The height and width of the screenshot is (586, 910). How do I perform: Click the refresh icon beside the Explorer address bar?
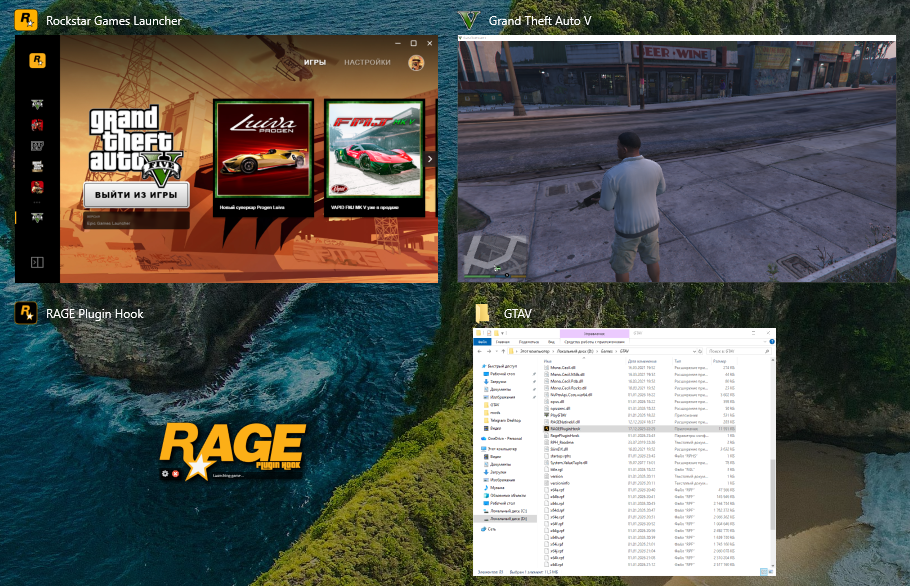(x=700, y=351)
